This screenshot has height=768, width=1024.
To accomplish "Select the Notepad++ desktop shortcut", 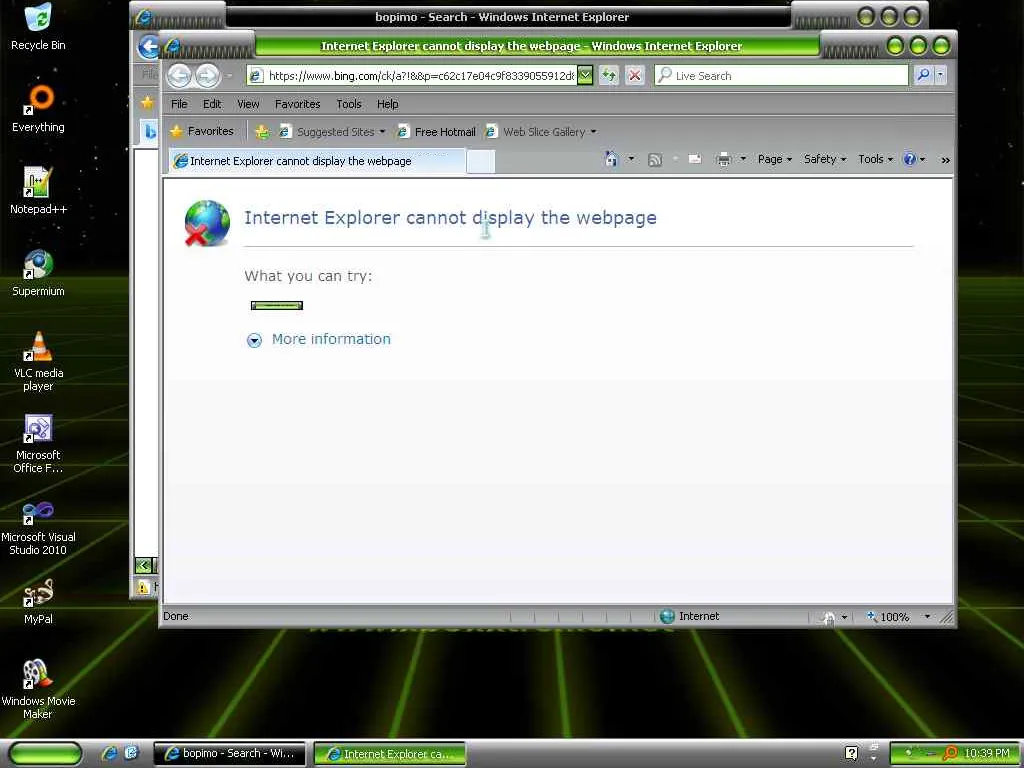I will click(38, 191).
